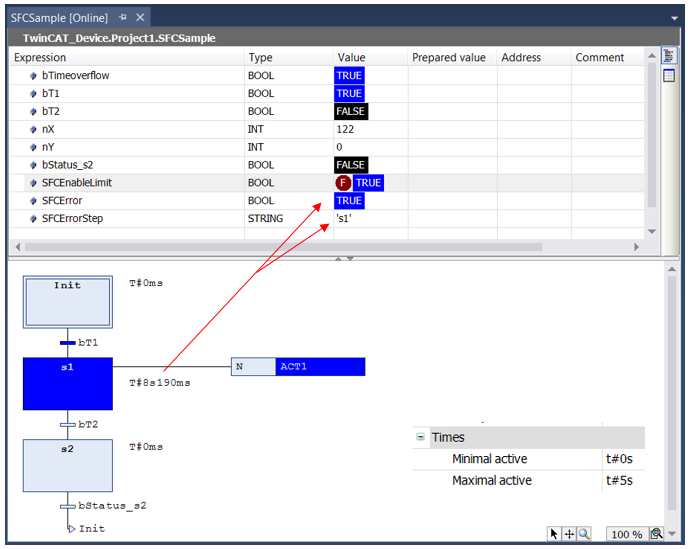Open the zoom options icon beside 100 %
The height and width of the screenshot is (549, 691).
click(x=656, y=534)
